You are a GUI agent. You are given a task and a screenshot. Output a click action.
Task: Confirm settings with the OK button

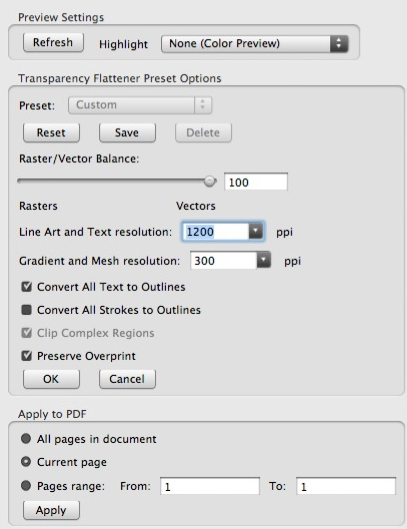coord(51,379)
